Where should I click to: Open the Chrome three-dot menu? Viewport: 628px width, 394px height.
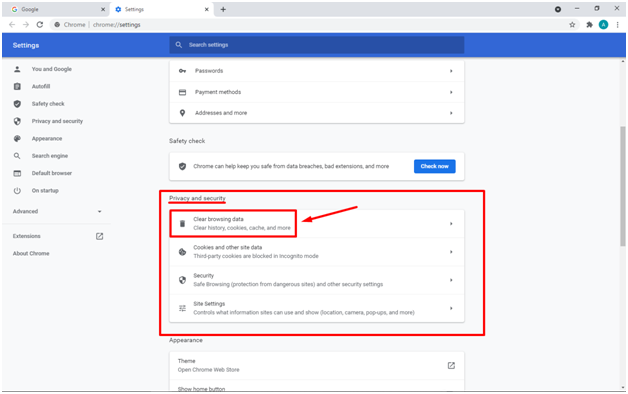[617, 25]
